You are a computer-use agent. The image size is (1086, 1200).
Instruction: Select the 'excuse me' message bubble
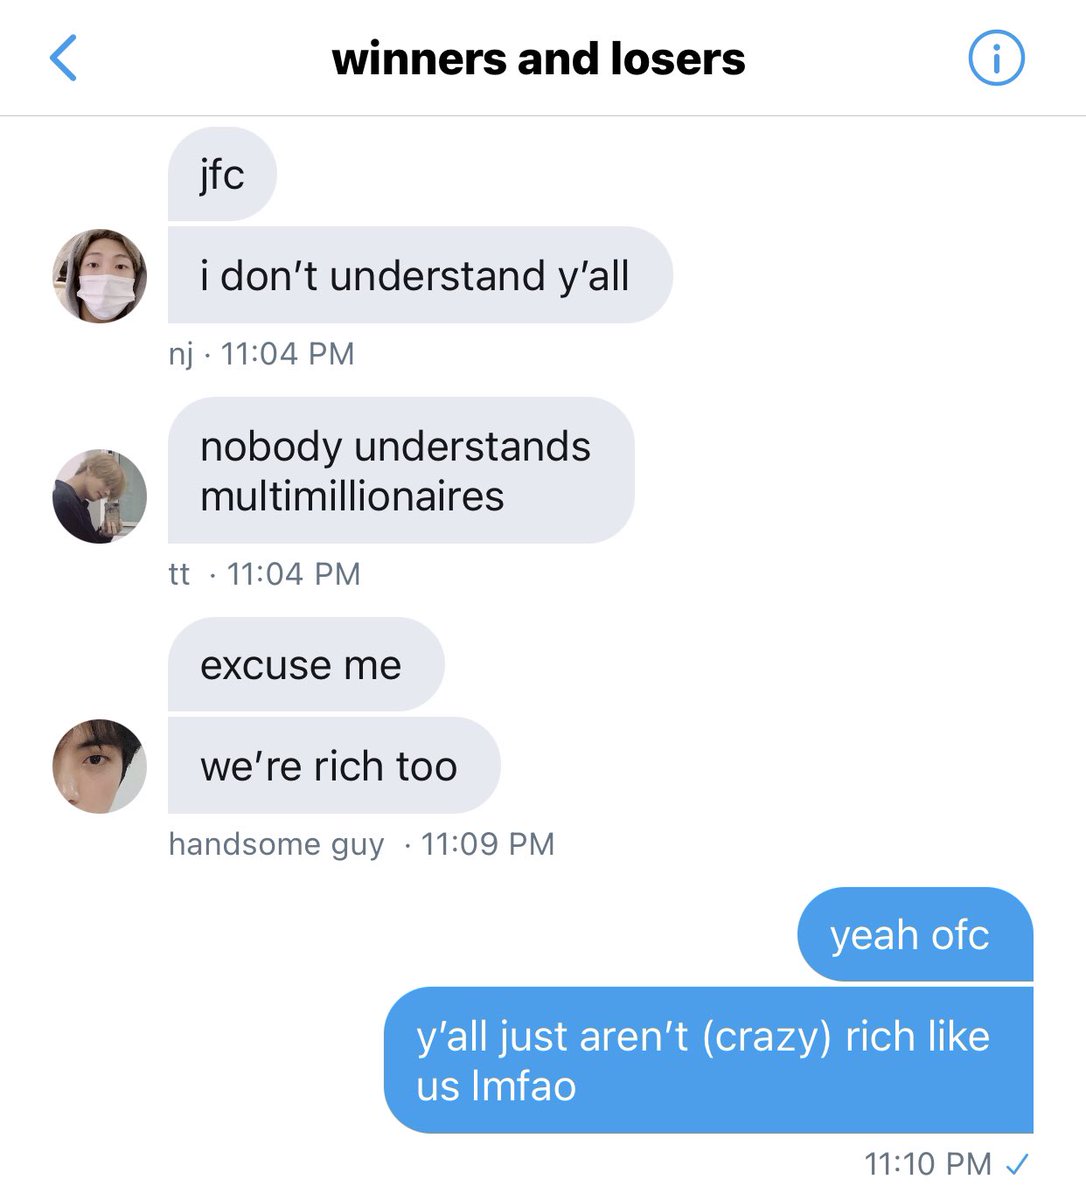306,665
